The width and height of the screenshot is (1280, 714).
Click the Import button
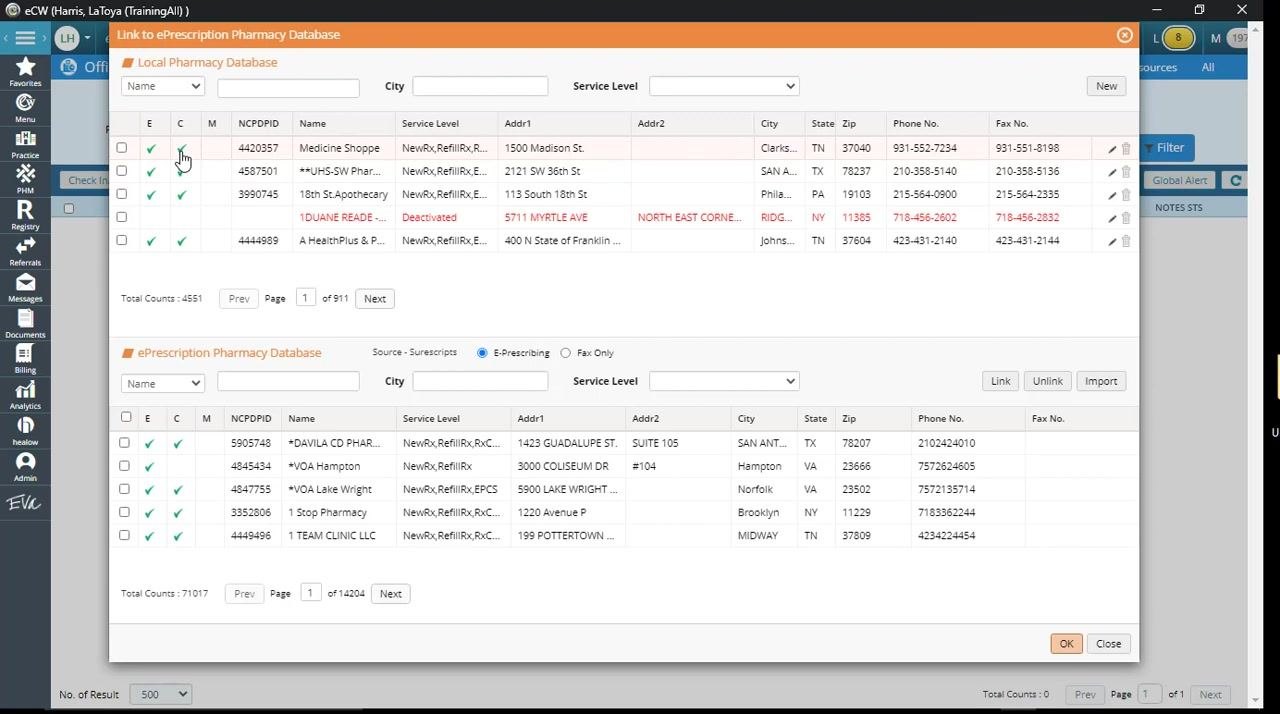coord(1101,381)
